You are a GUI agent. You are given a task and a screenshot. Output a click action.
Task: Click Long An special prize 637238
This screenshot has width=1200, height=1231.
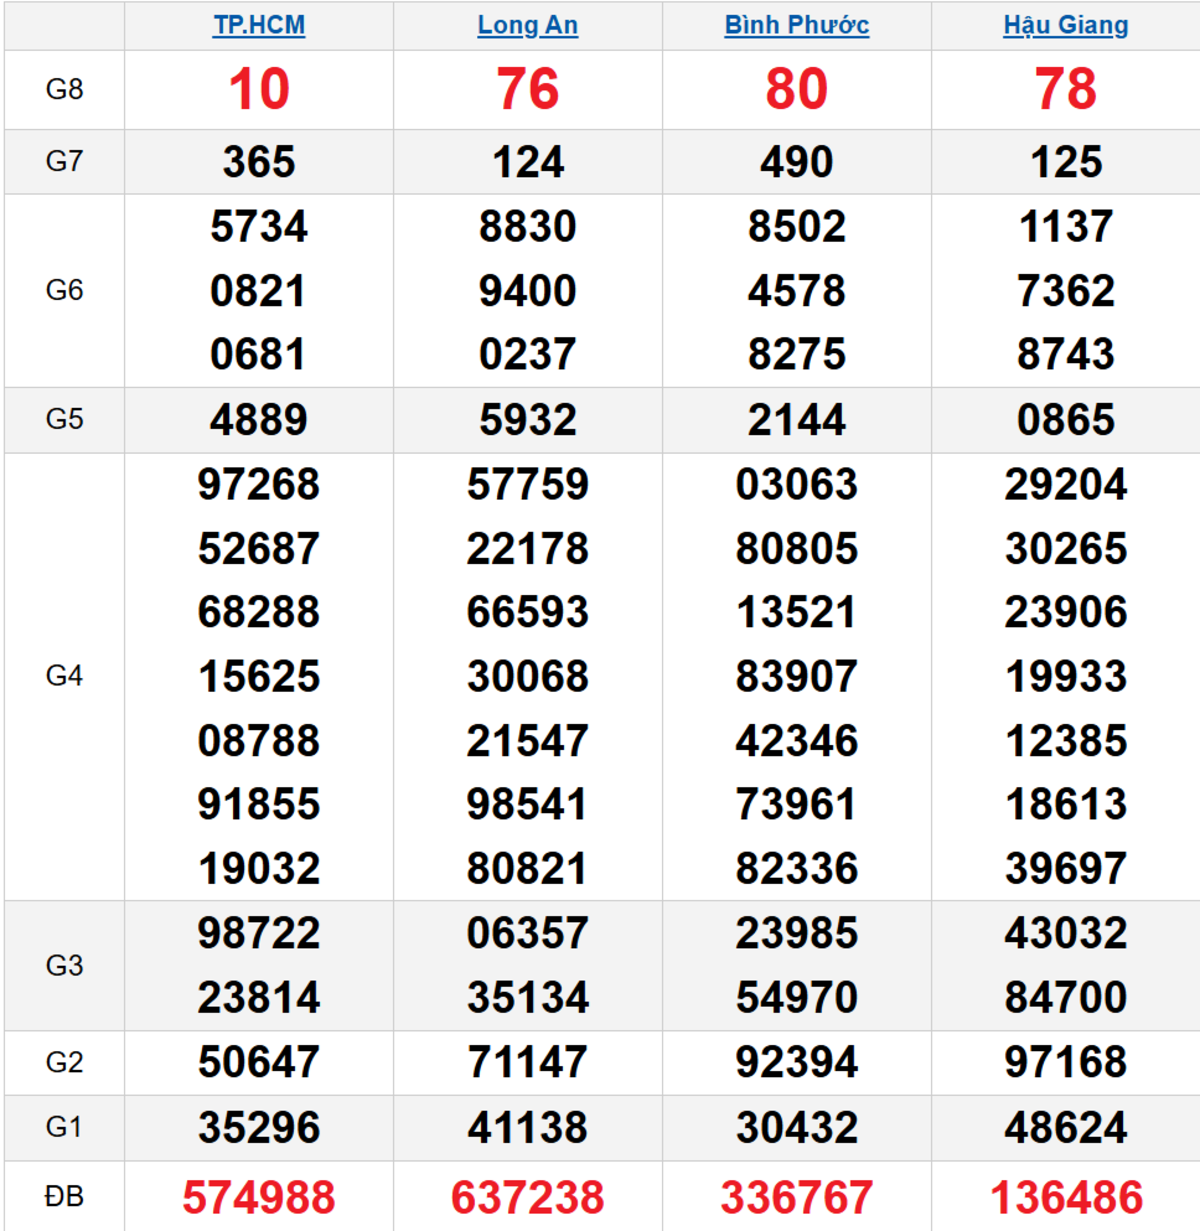pos(527,1197)
